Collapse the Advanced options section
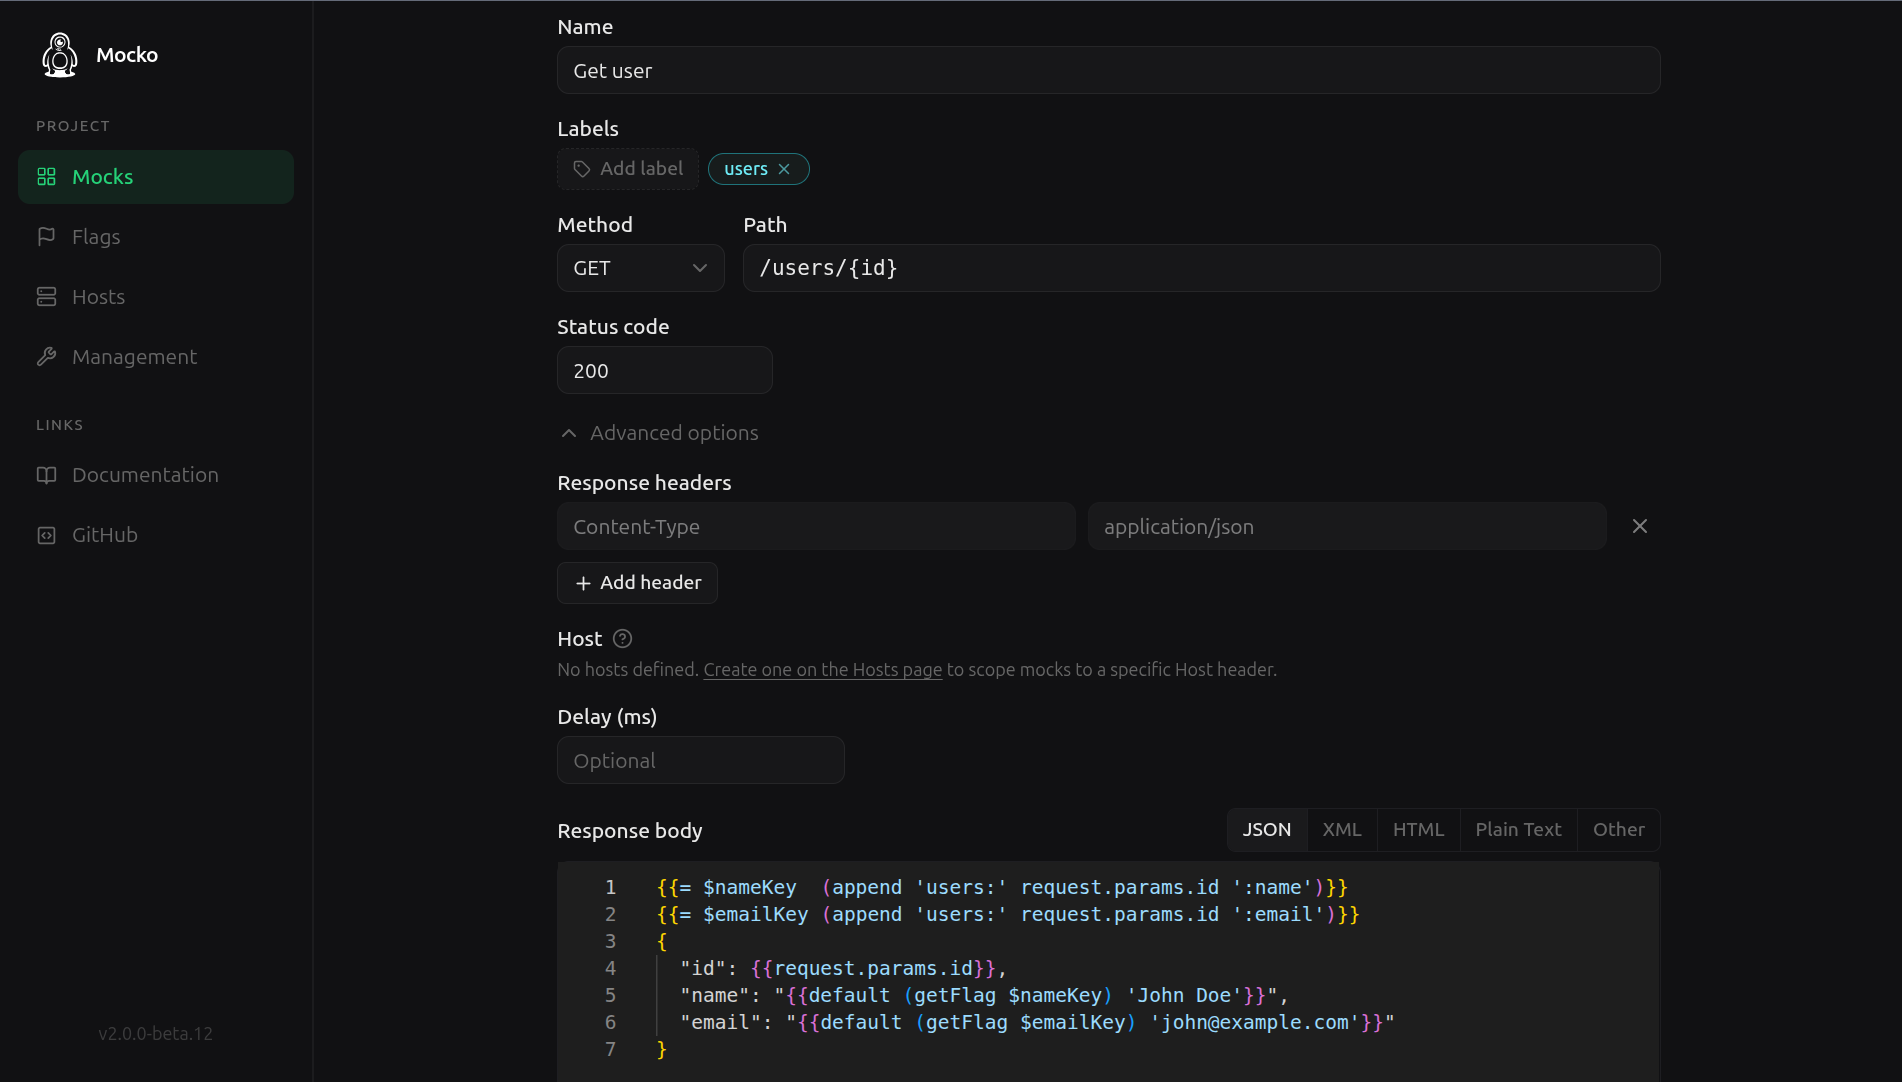 pos(659,433)
